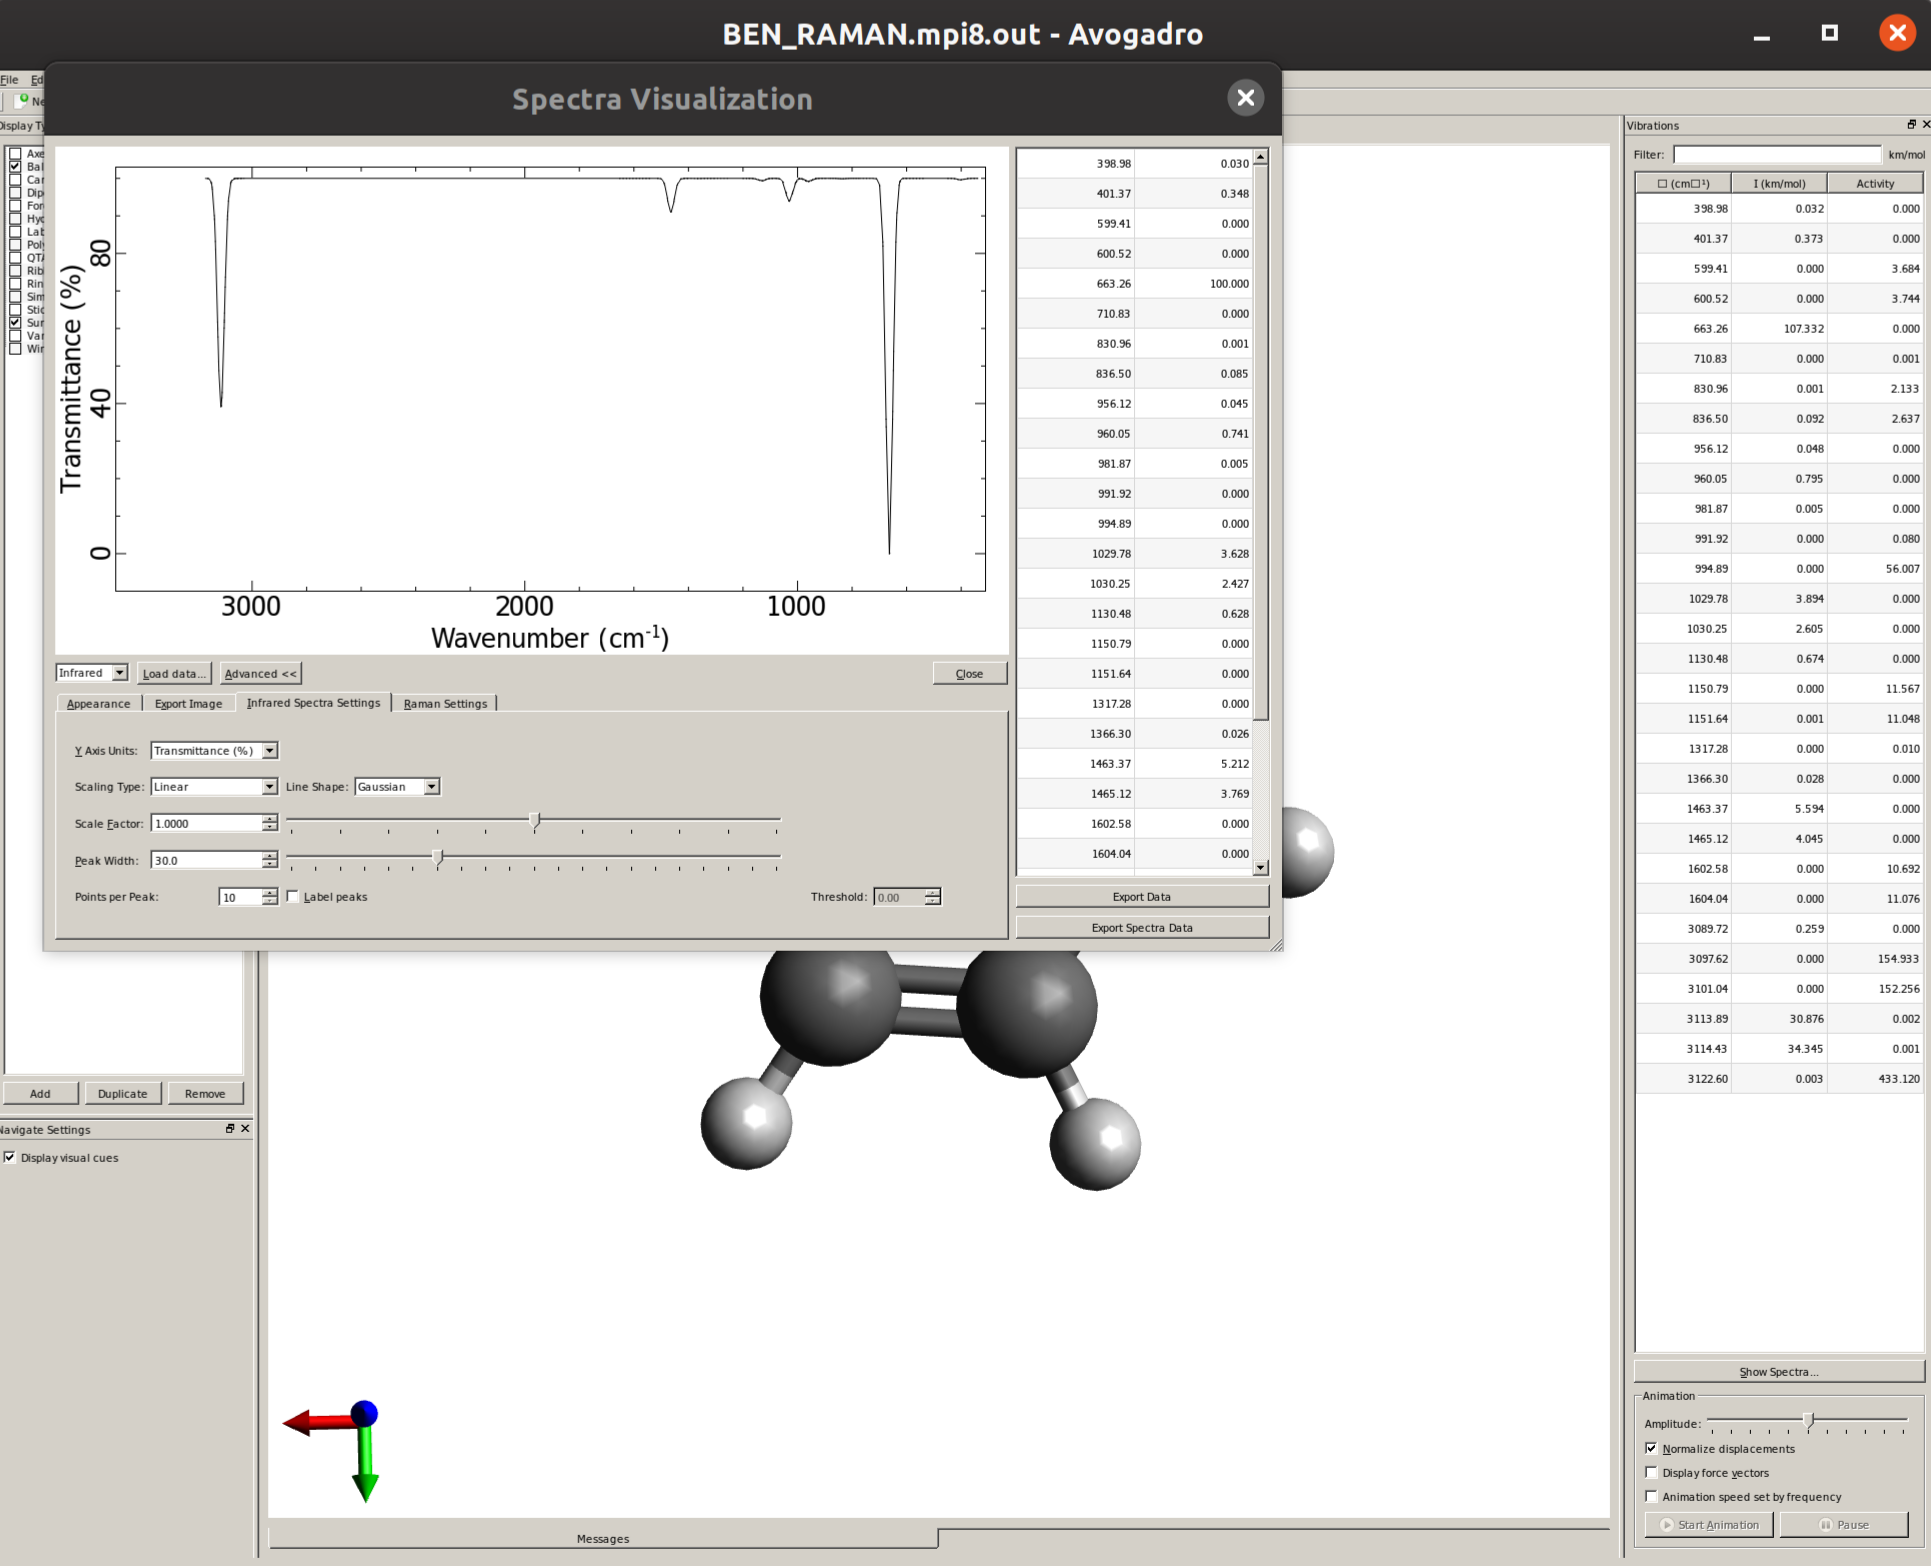Image resolution: width=1931 pixels, height=1566 pixels.
Task: Open the Appearance tab
Action: point(98,703)
